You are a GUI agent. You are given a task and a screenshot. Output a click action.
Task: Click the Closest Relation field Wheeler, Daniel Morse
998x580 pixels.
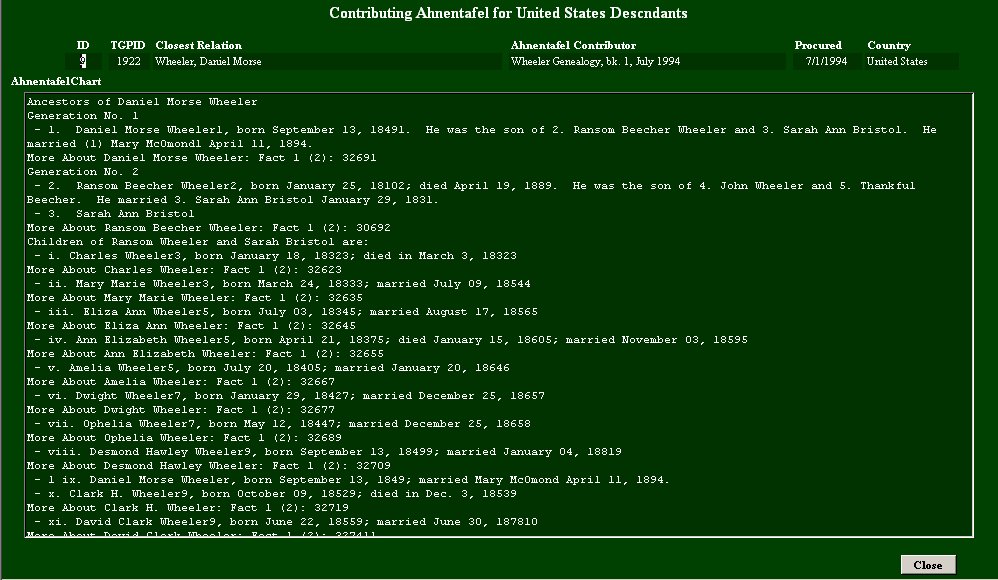[327, 61]
